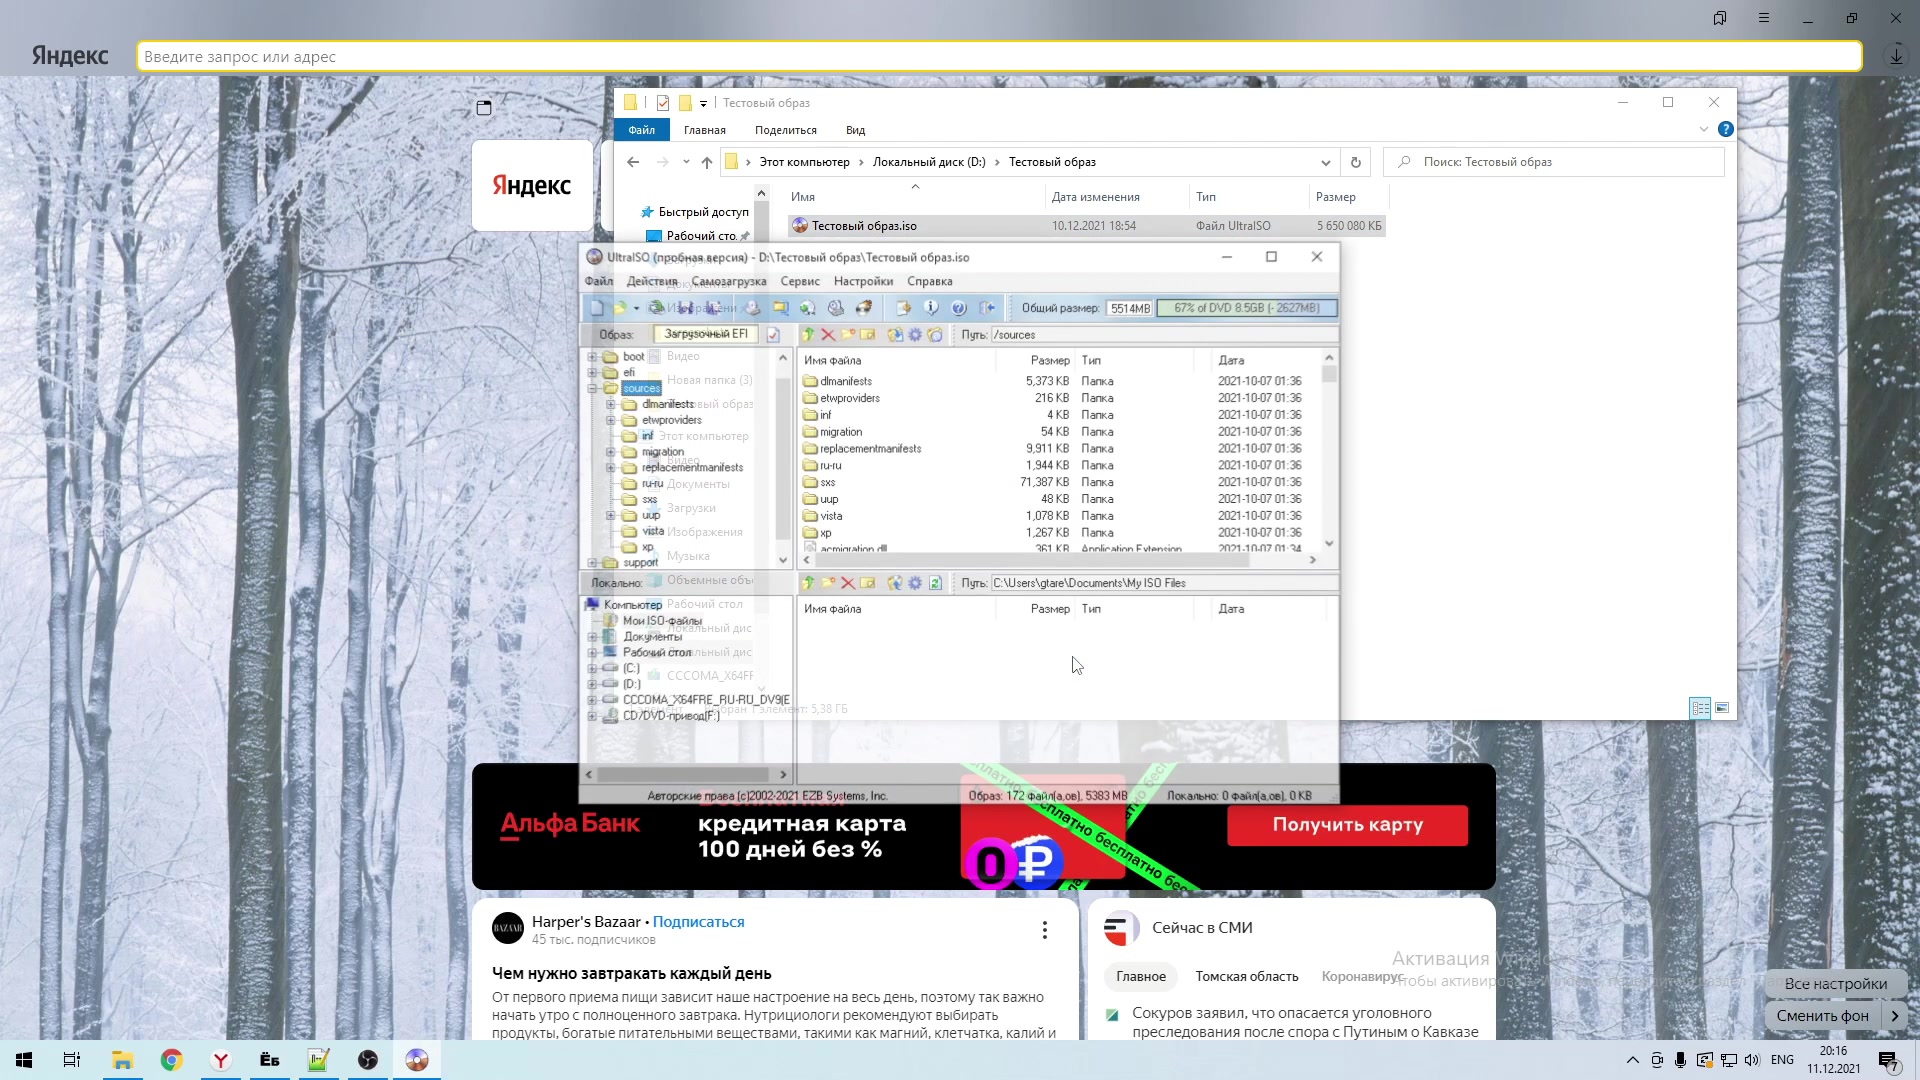1920x1080 pixels.
Task: Click the Yandex address bar input
Action: (x=1000, y=57)
